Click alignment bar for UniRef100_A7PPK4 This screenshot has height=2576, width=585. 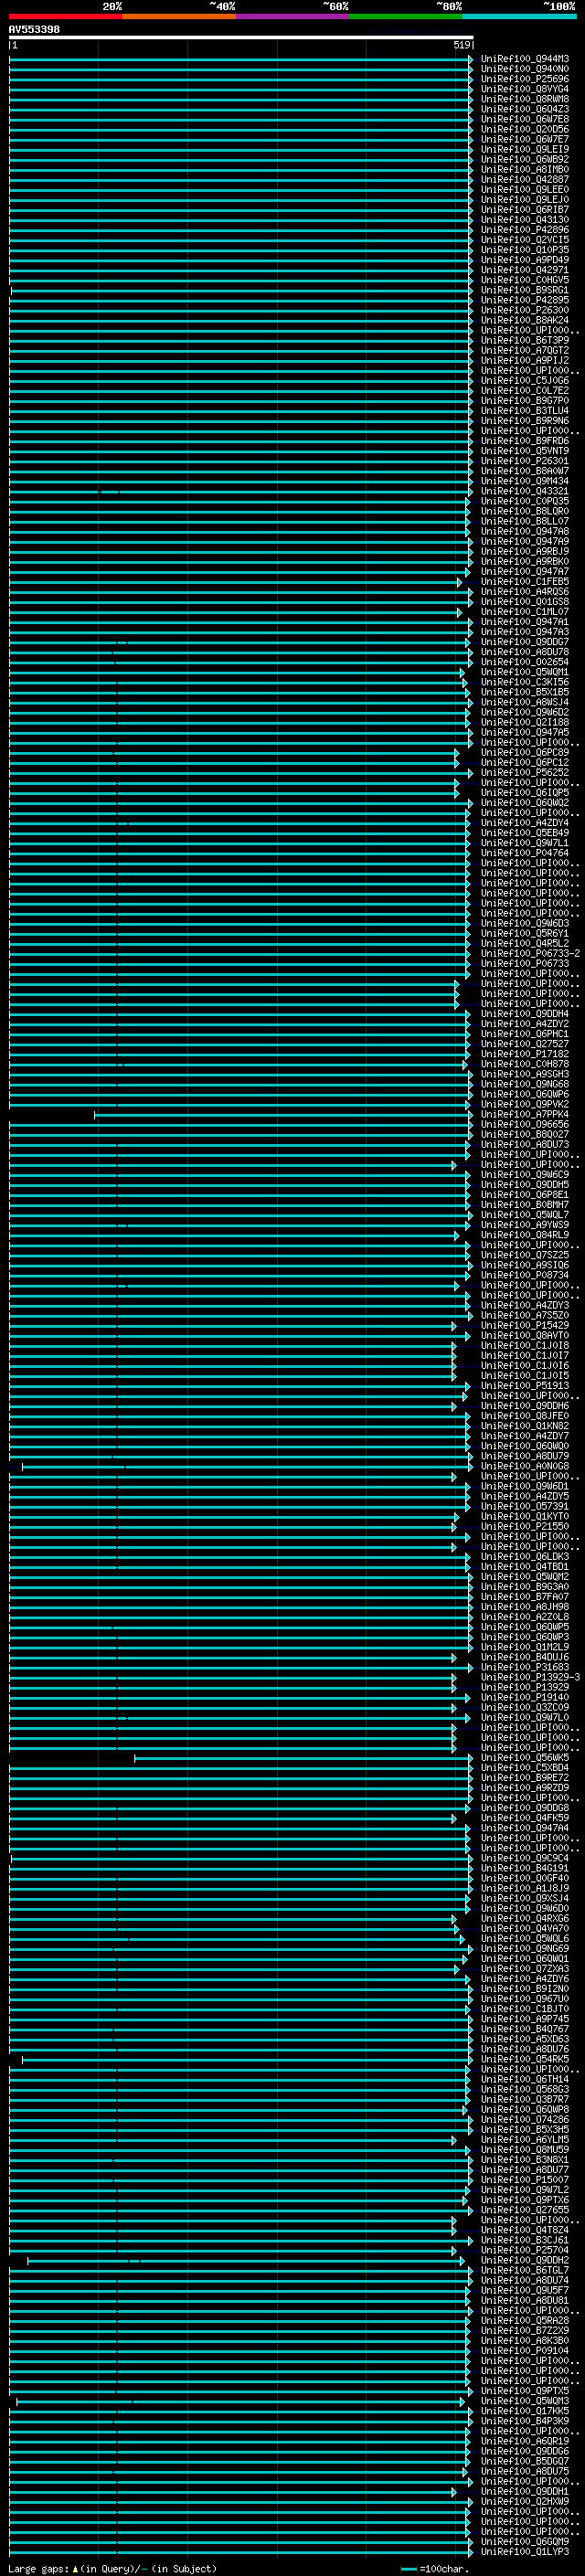[x=284, y=1114]
